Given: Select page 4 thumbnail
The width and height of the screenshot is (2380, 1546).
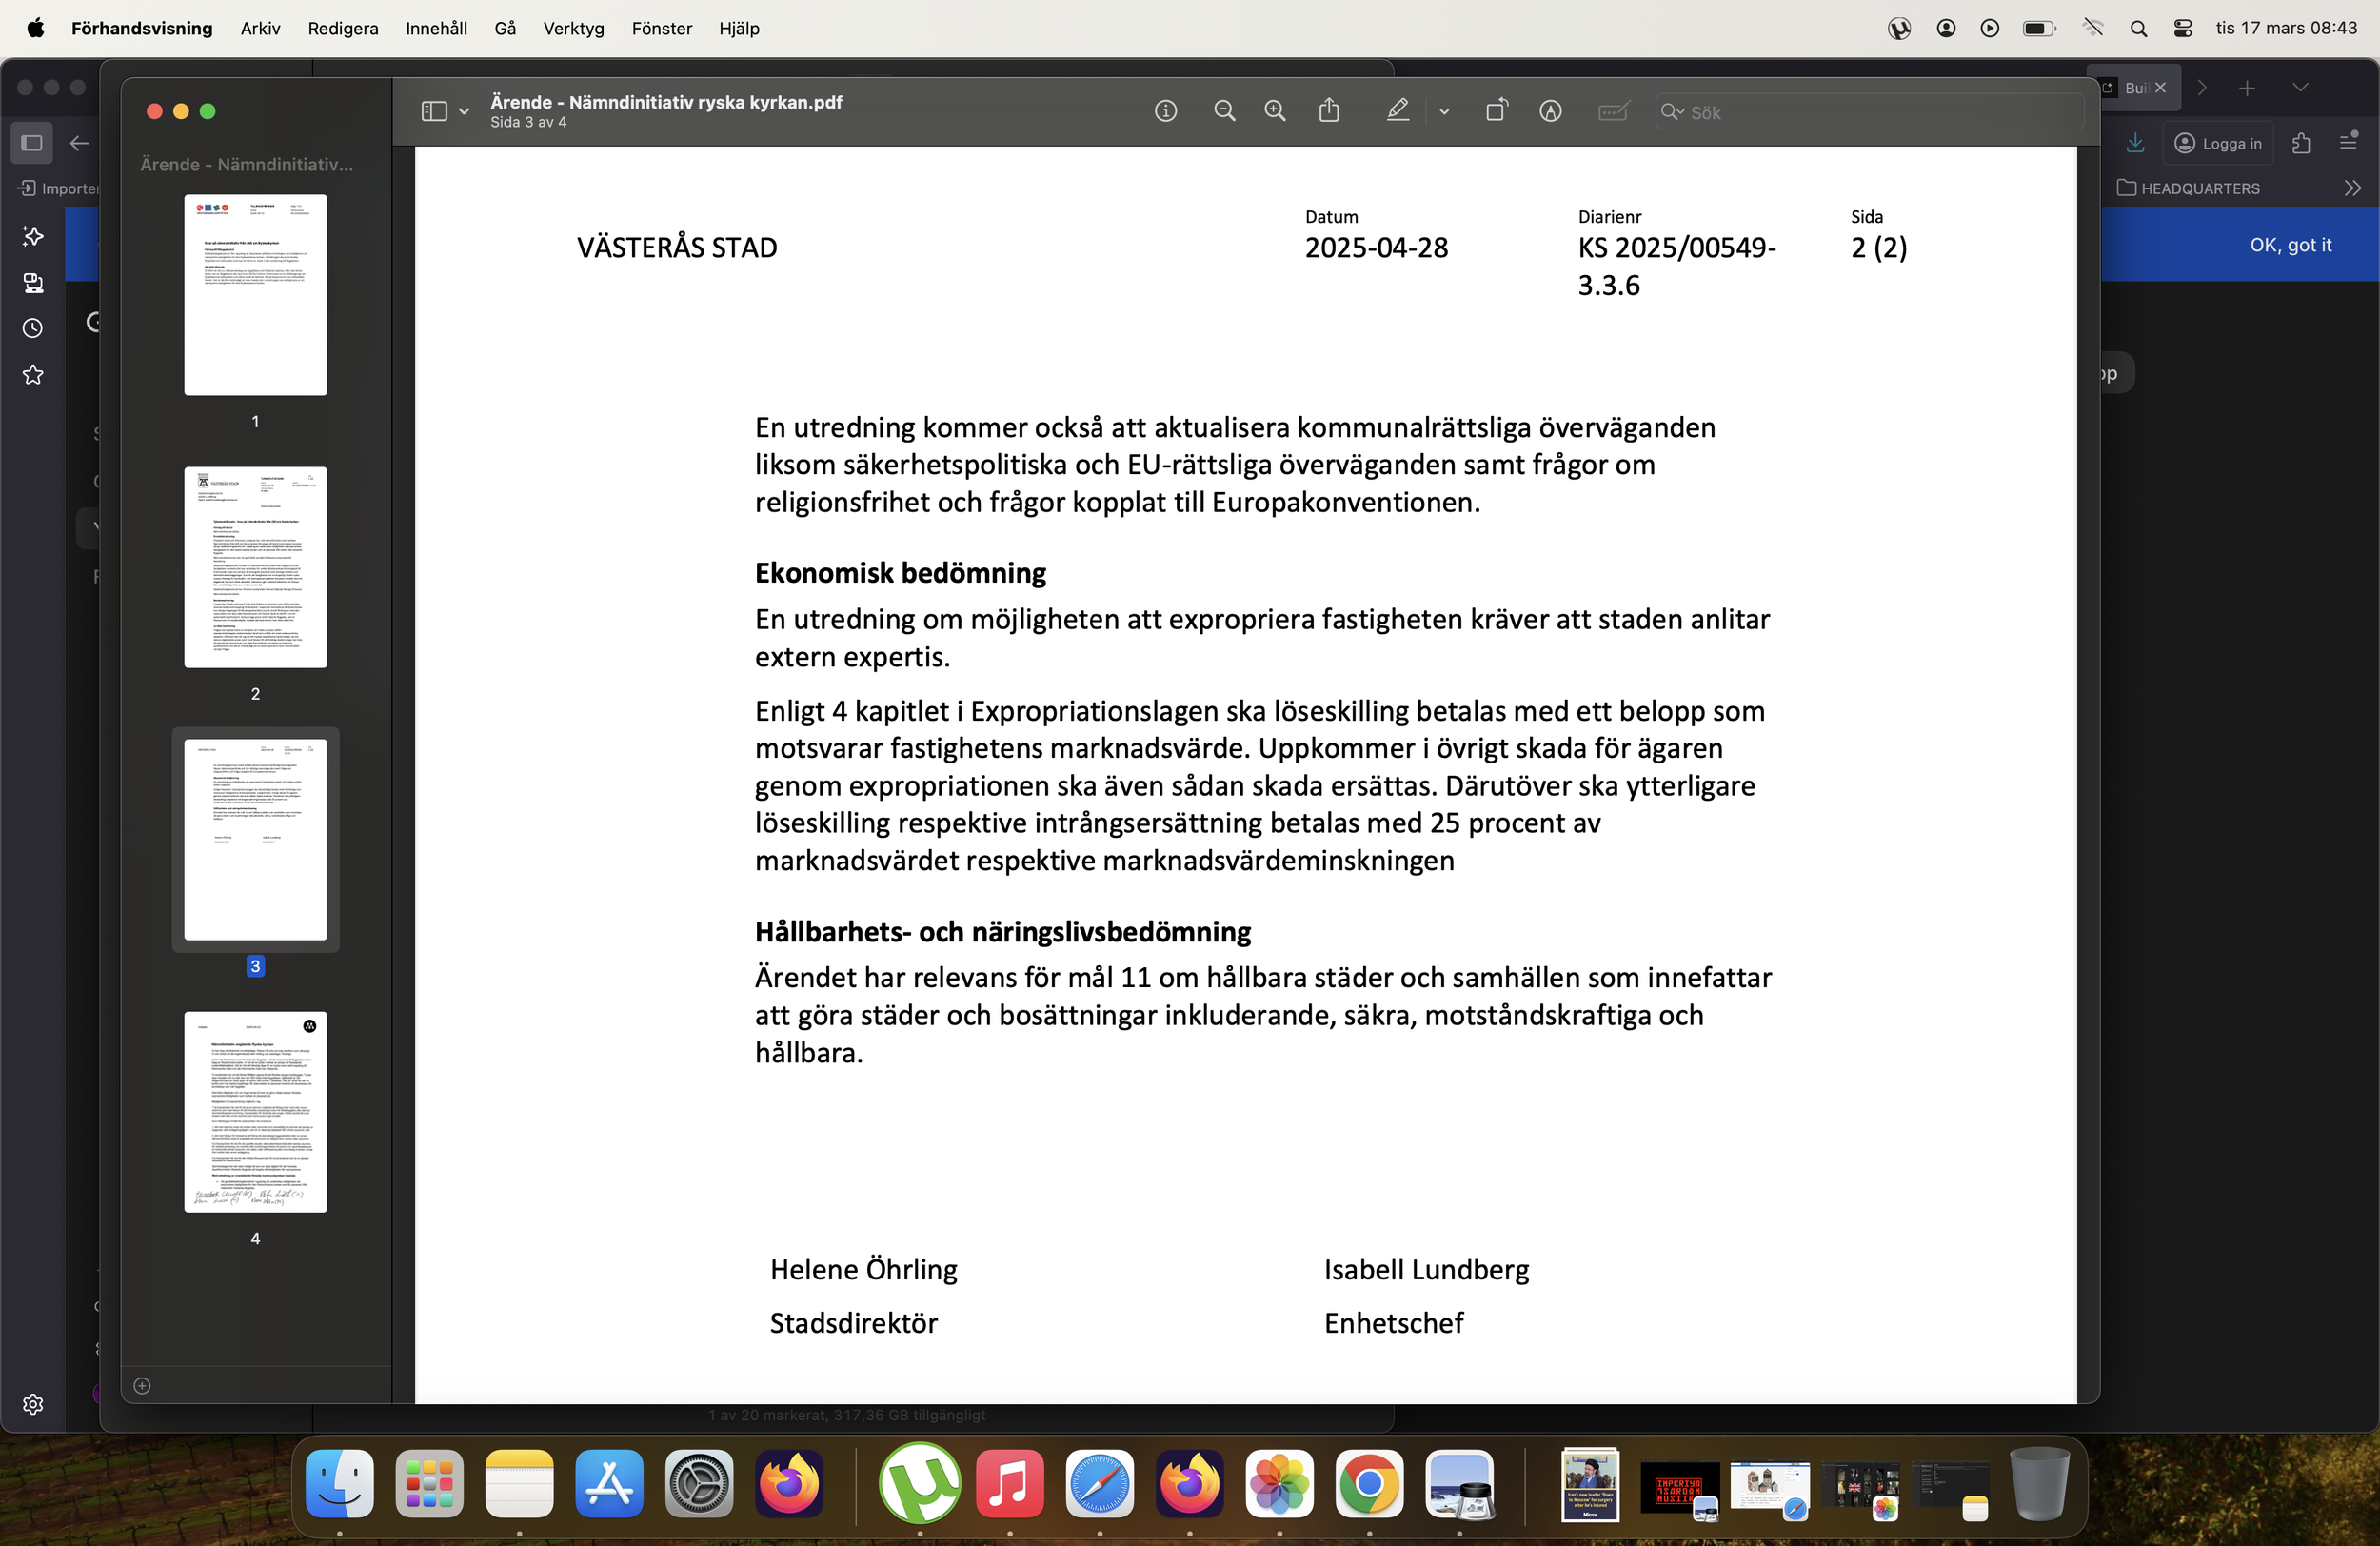Looking at the screenshot, I should pos(255,1112).
